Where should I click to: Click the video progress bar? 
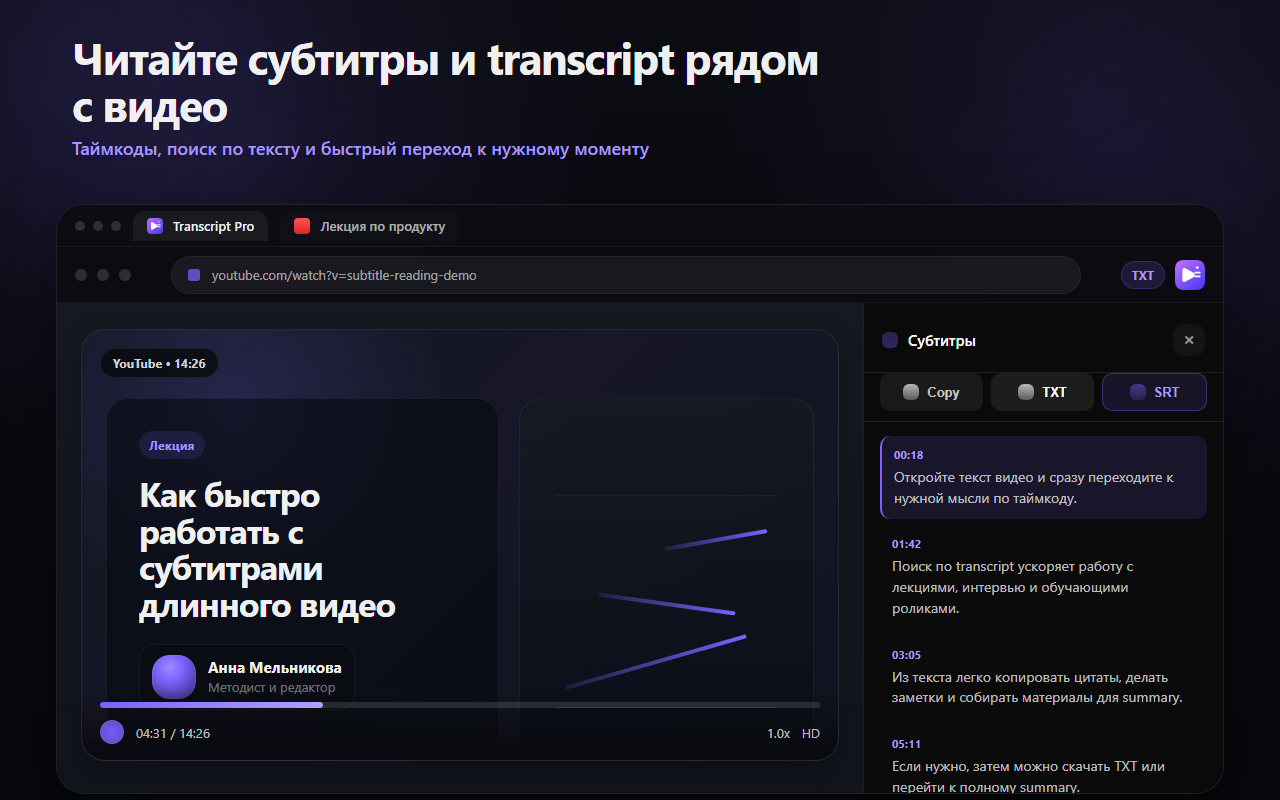[x=460, y=705]
